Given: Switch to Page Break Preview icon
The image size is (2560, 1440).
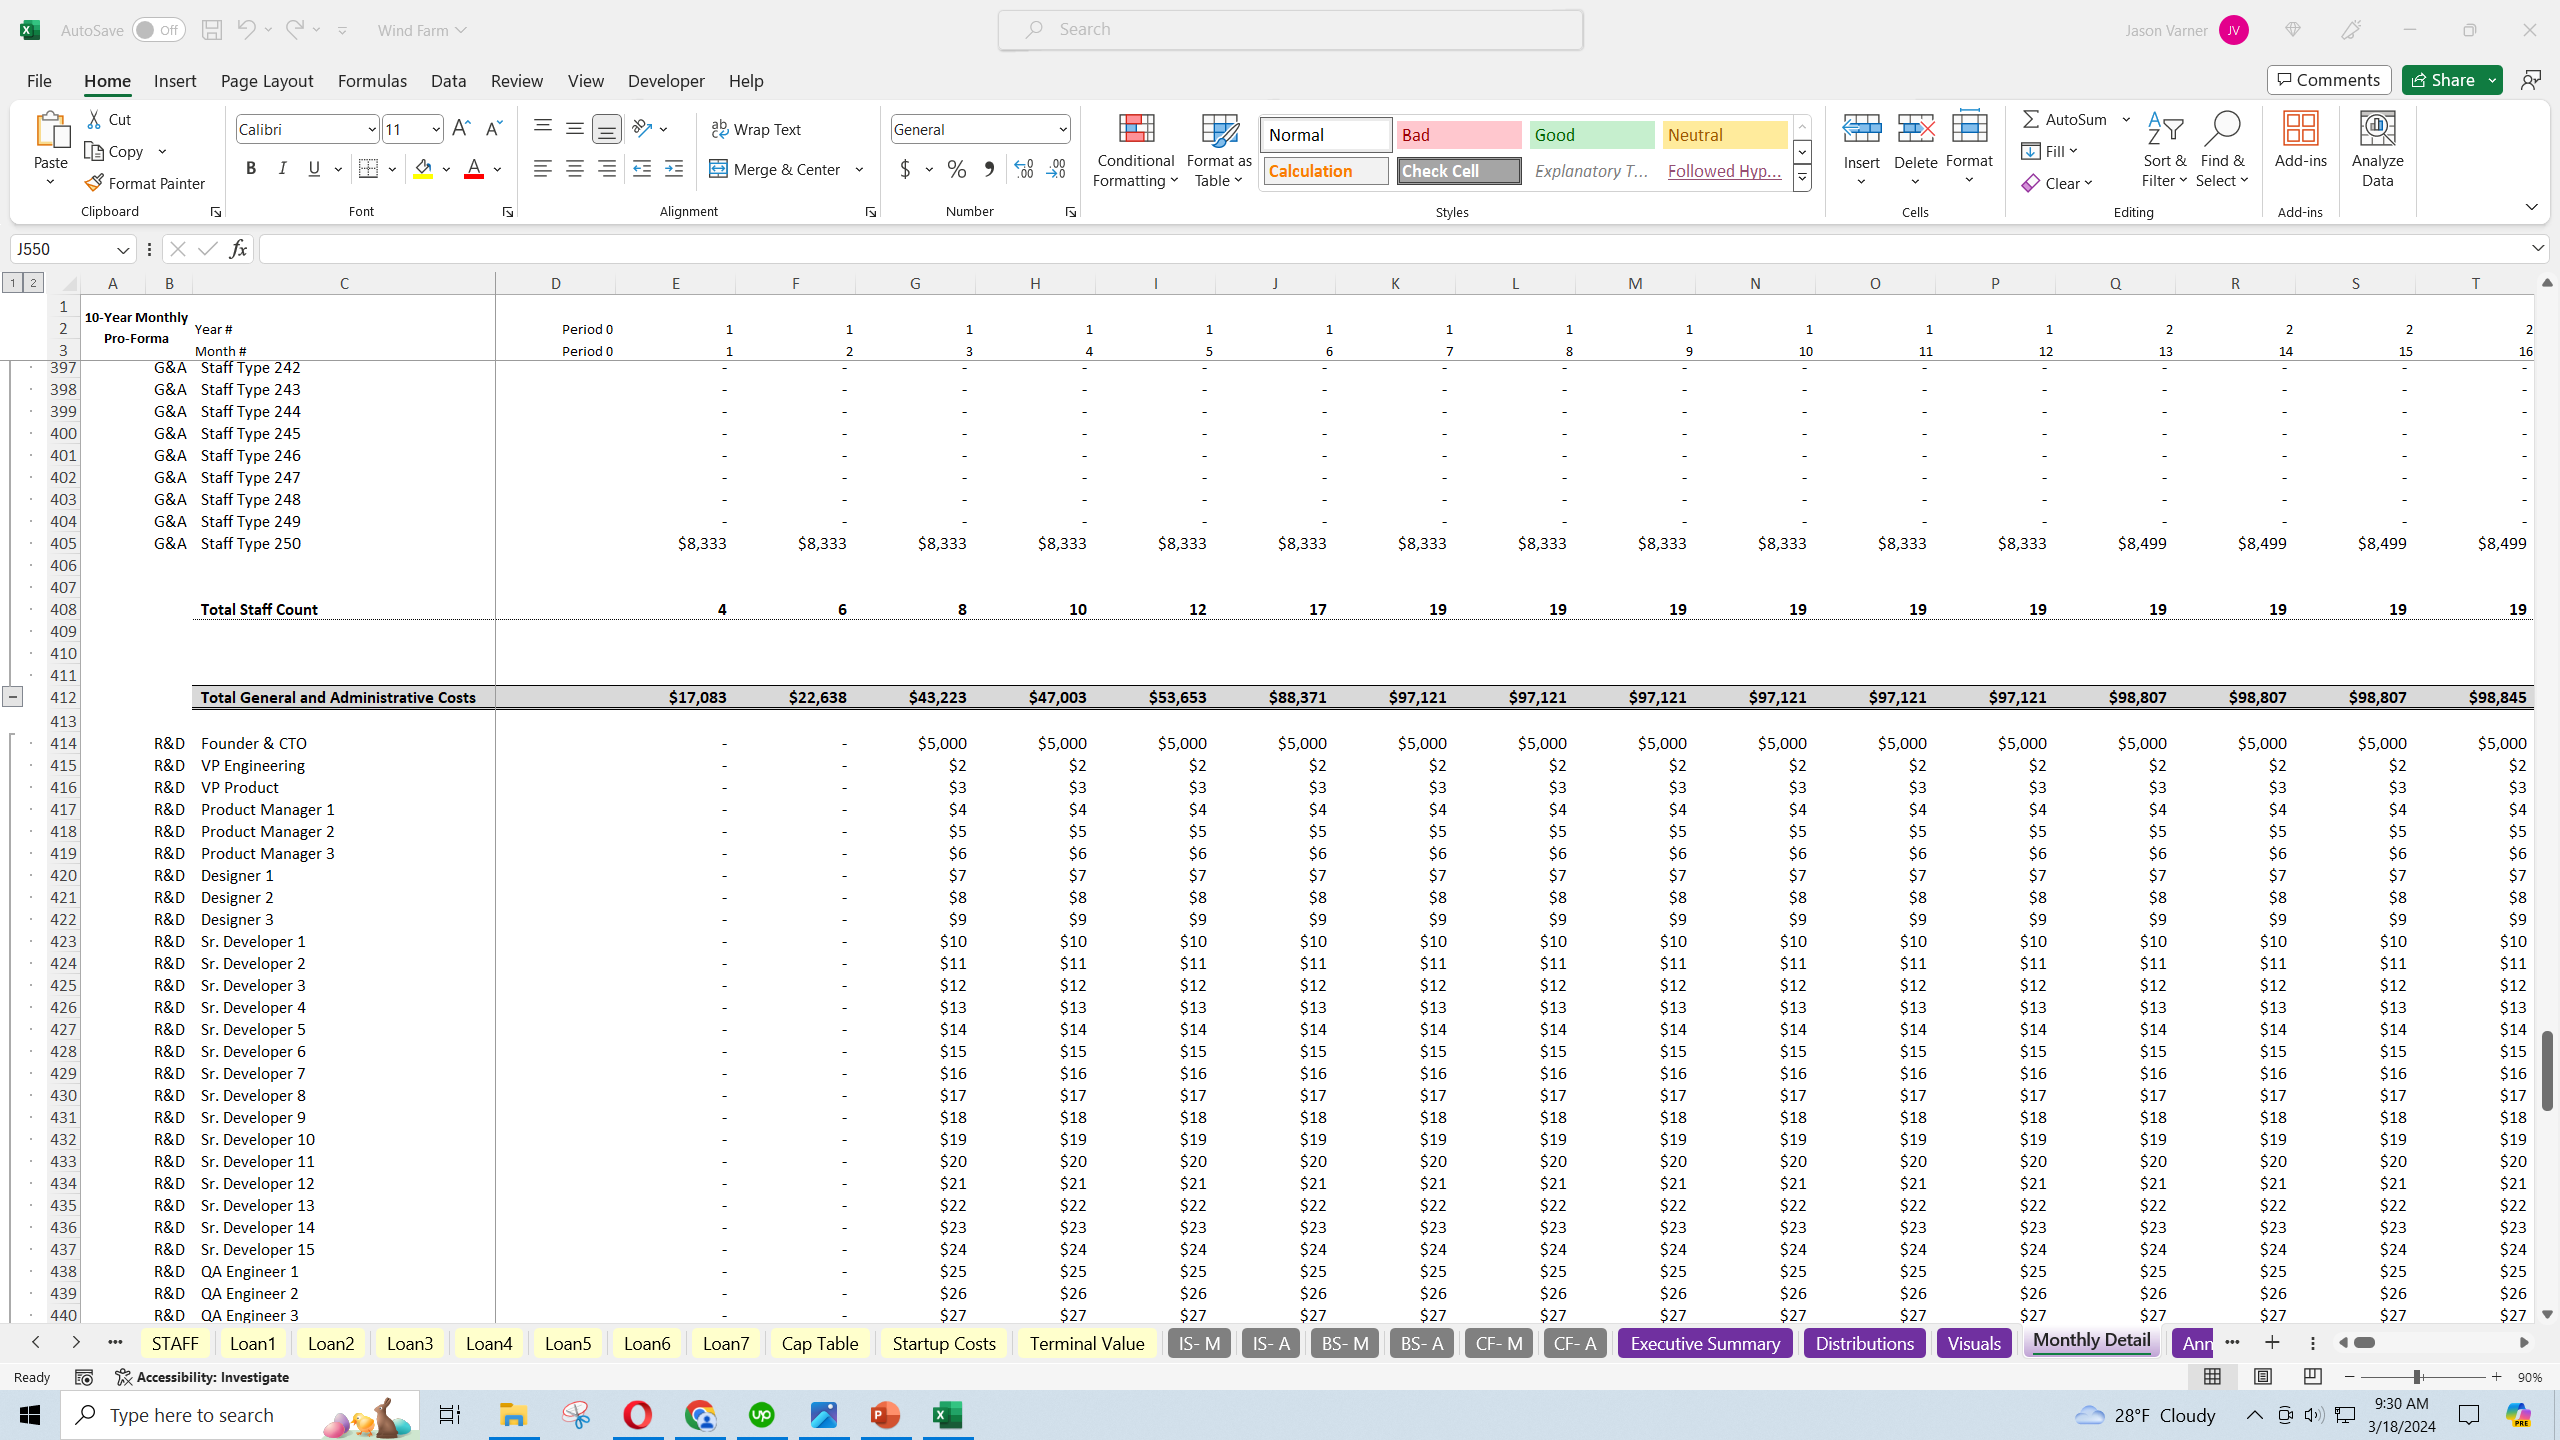Looking at the screenshot, I should 2313,1377.
